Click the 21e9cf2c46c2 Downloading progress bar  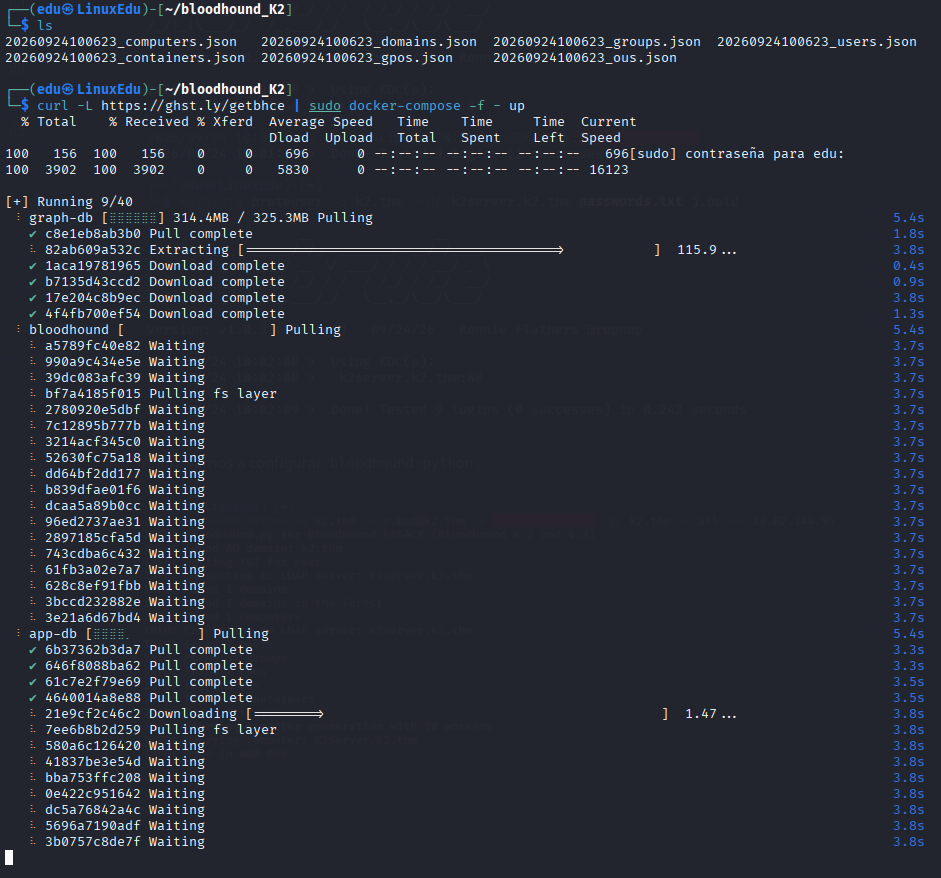pyautogui.click(x=457, y=714)
